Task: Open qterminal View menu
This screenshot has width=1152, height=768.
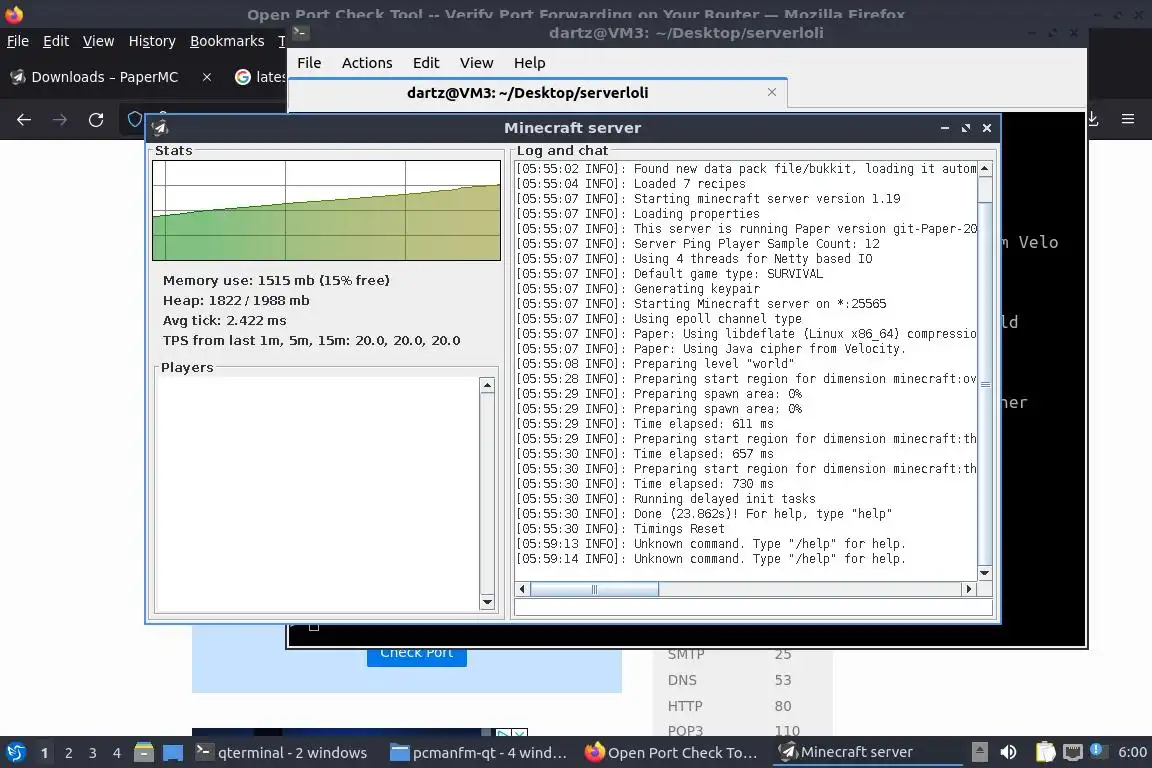Action: pos(476,63)
